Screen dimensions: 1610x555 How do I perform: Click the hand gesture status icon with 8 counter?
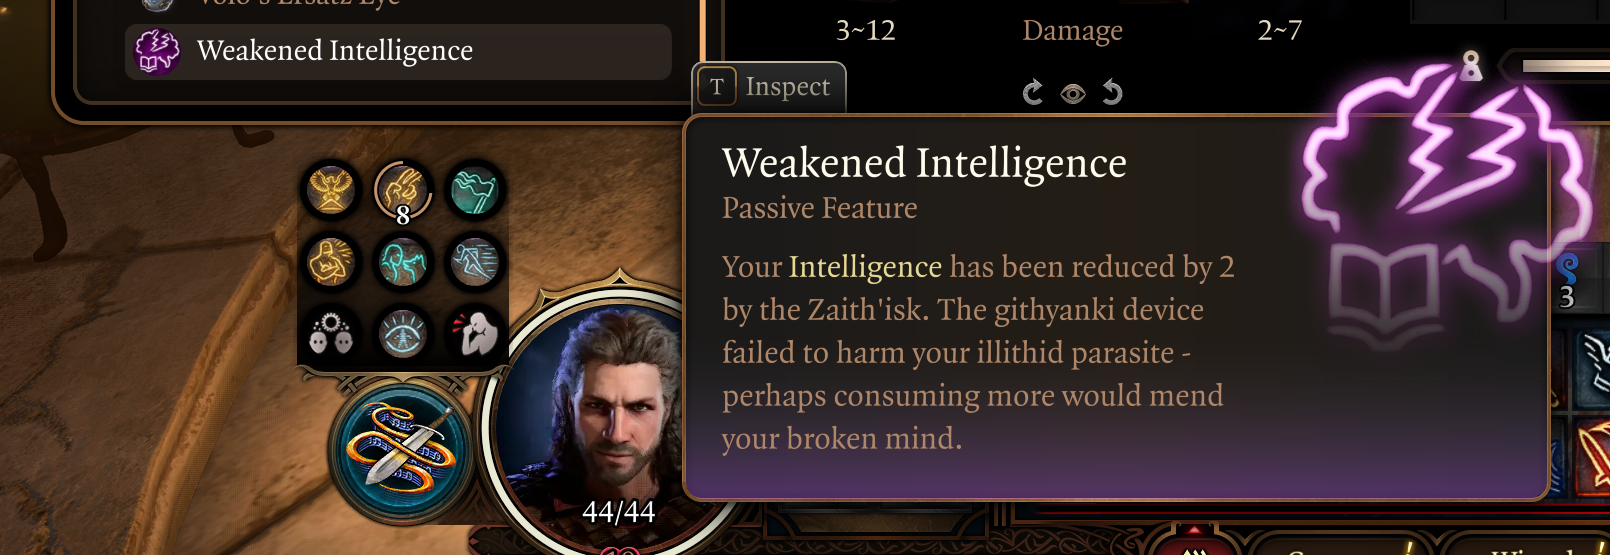coord(403,190)
